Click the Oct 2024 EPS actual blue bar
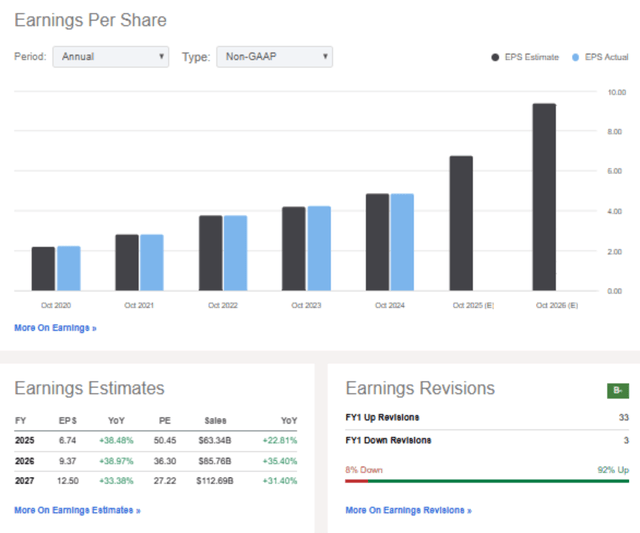The image size is (640, 533). point(401,242)
